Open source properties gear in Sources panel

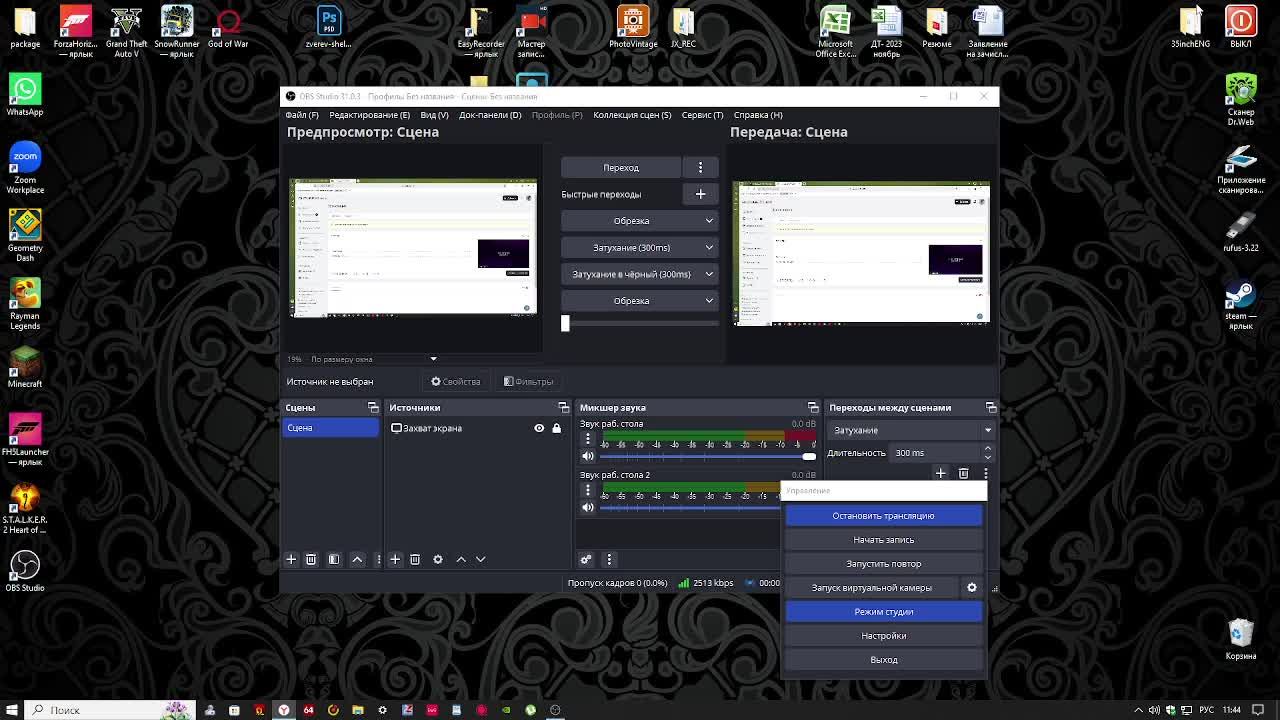[438, 559]
